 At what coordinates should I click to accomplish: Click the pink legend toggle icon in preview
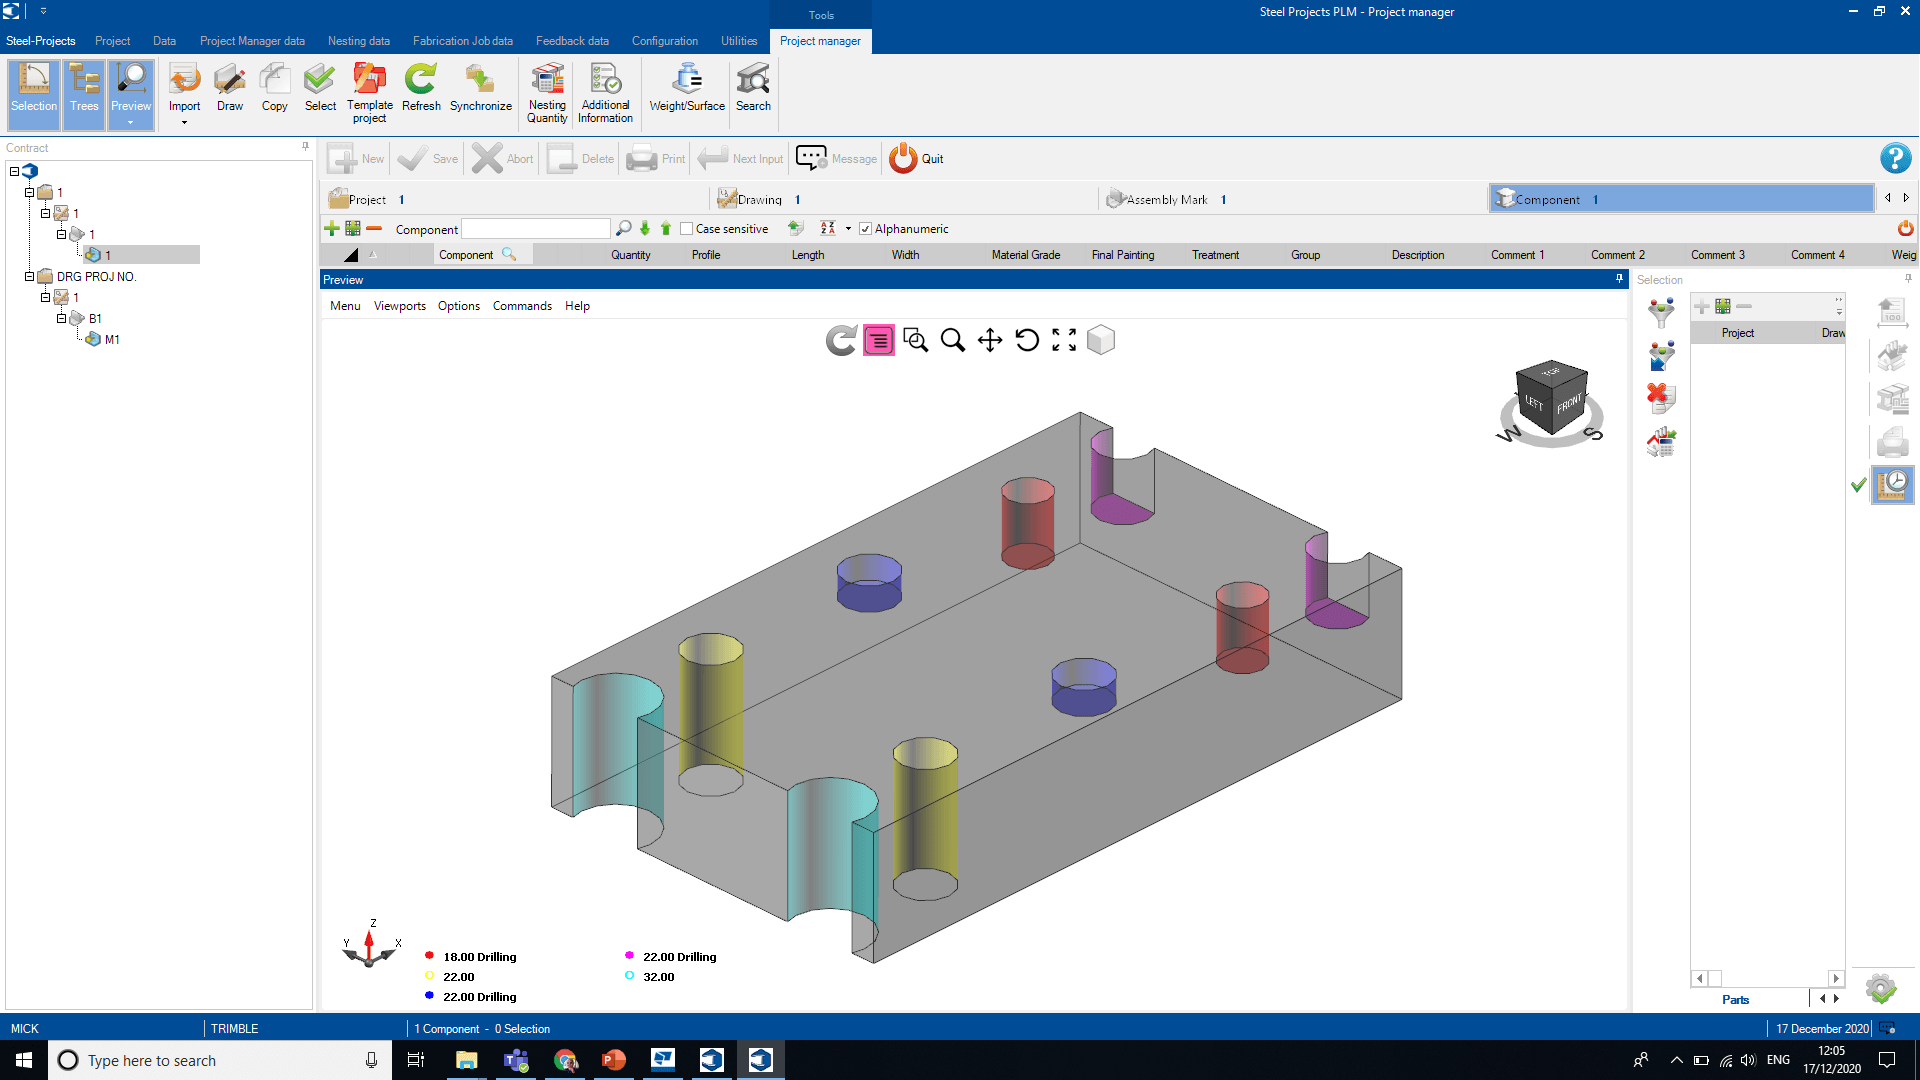879,341
